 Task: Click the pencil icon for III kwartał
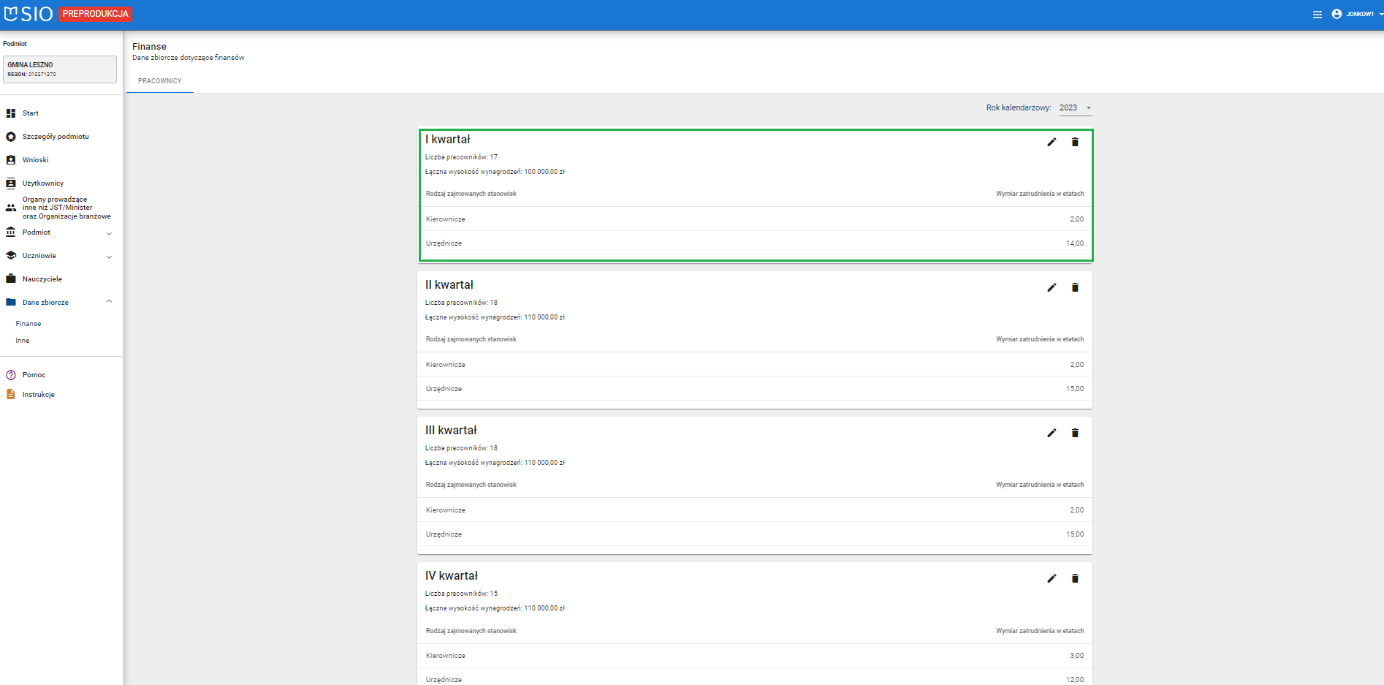click(x=1051, y=433)
